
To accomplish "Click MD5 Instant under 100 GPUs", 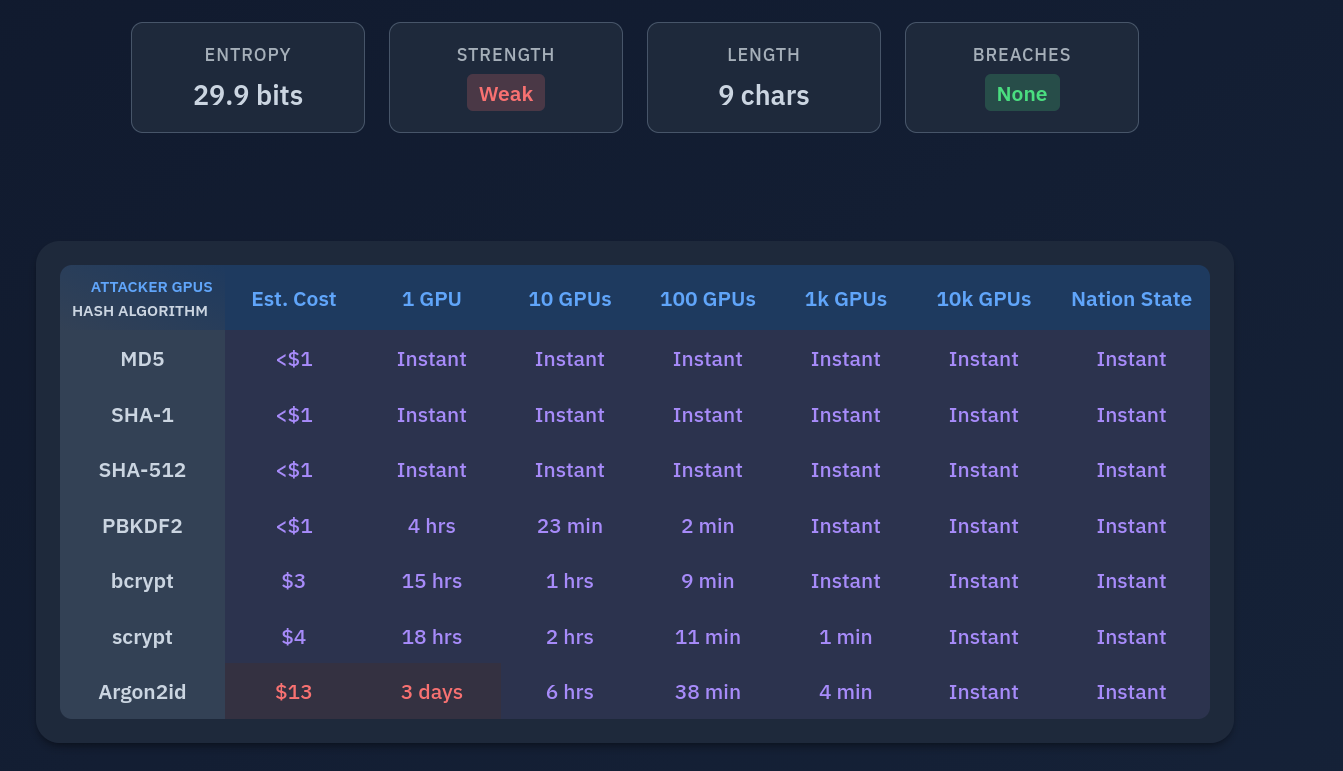I will click(708, 359).
